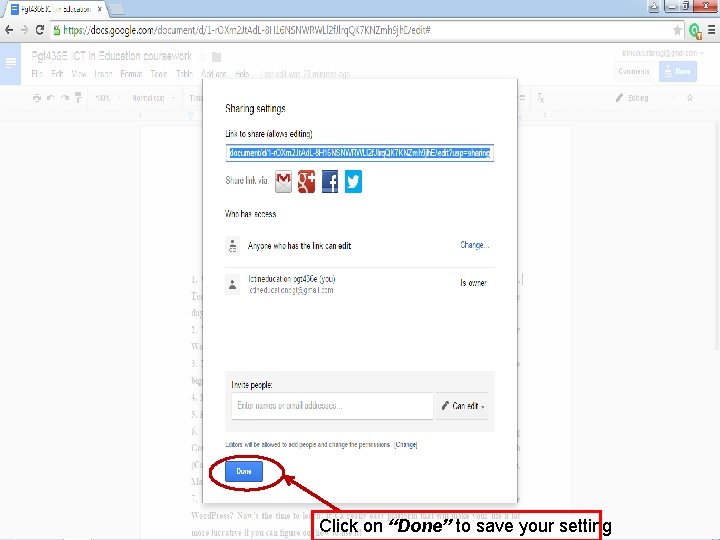Click the redo icon in toolbar
This screenshot has width=720, height=540.
tap(65, 98)
